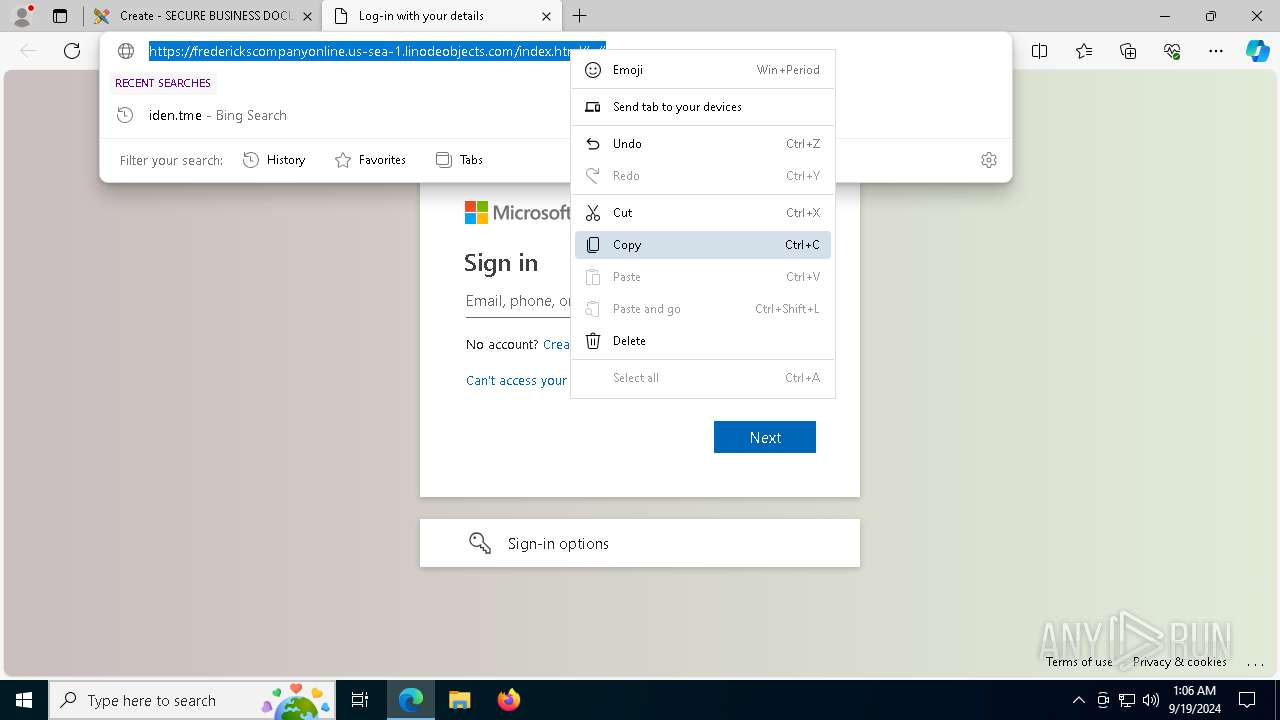Open the Edge profile icon
1280x720 pixels.
click(x=22, y=16)
